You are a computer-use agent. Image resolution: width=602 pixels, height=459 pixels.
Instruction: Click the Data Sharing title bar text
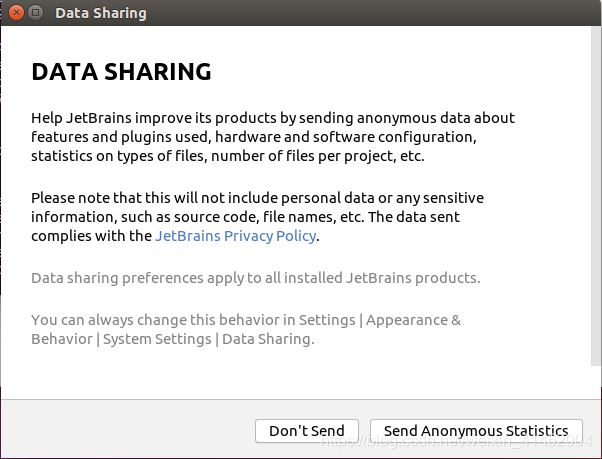101,13
